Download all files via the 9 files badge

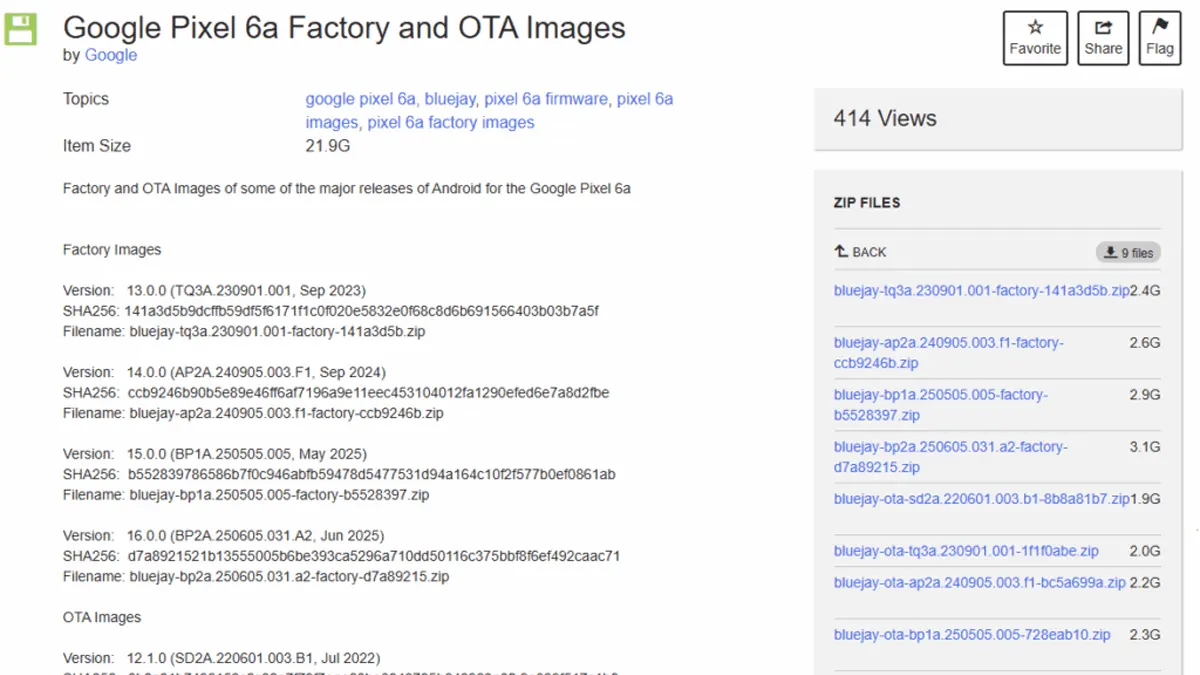(x=1128, y=252)
